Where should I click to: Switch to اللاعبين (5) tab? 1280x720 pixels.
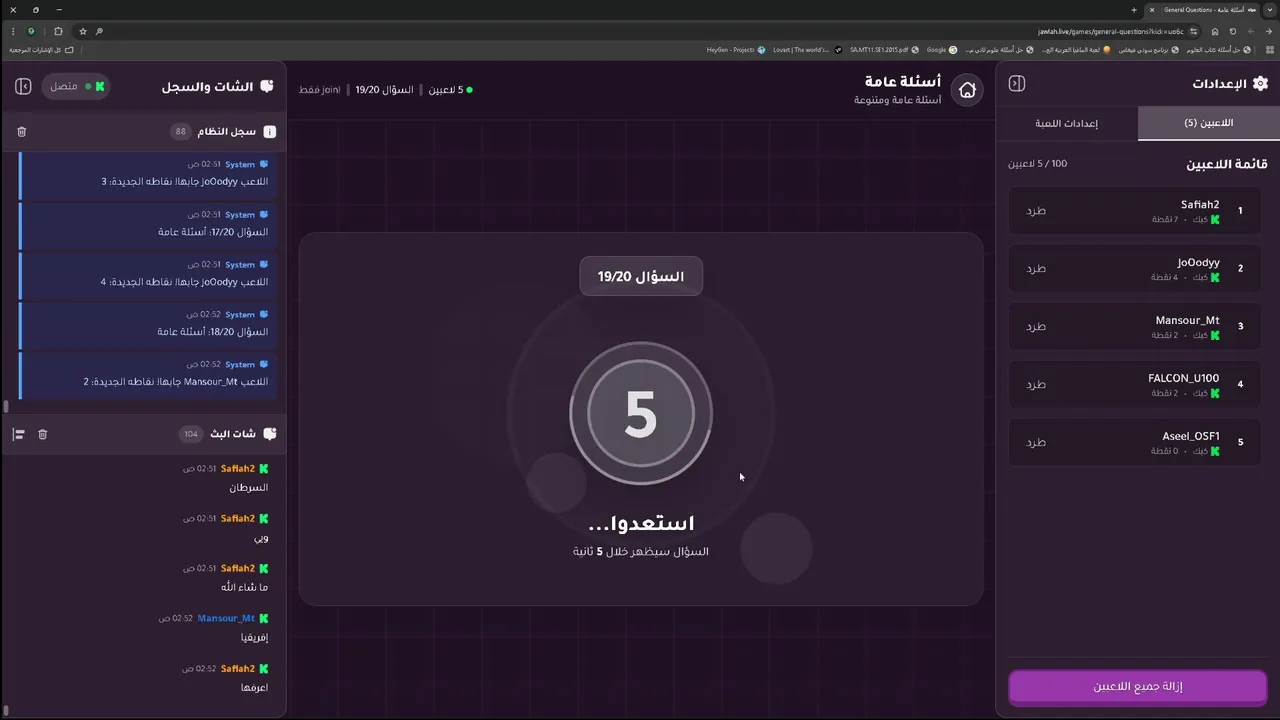(x=1209, y=123)
